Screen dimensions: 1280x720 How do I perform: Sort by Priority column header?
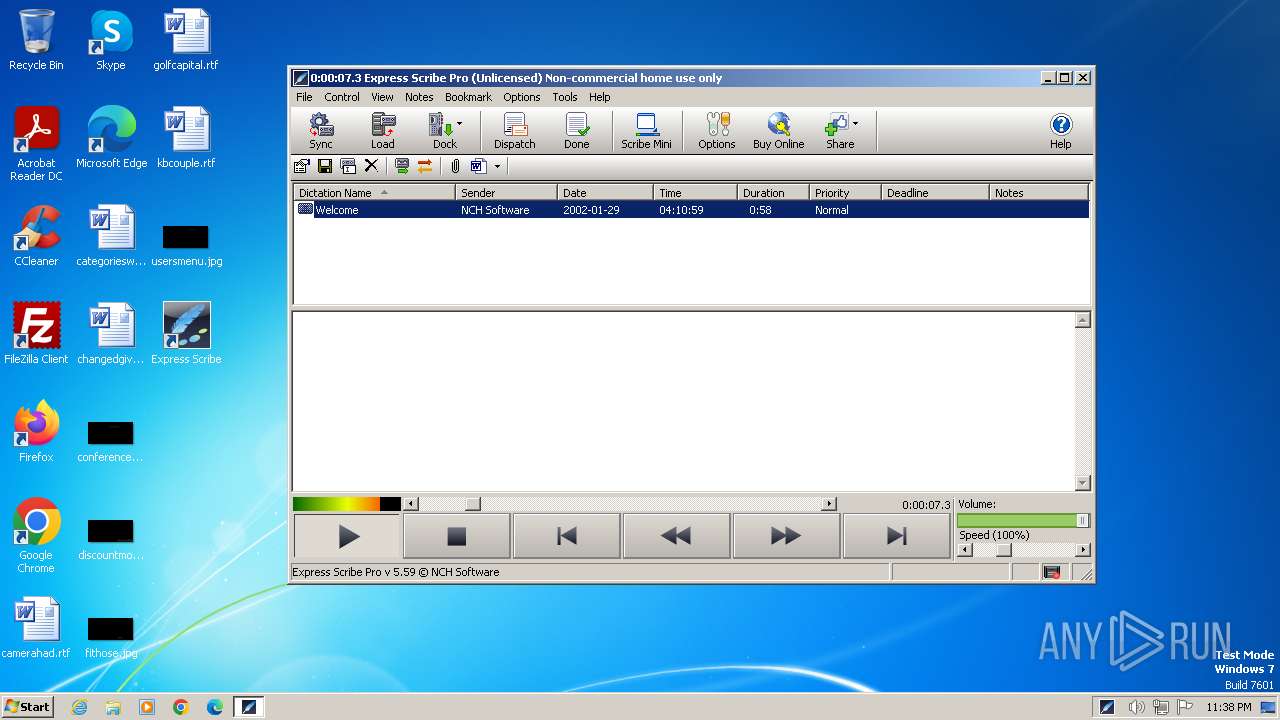[845, 193]
